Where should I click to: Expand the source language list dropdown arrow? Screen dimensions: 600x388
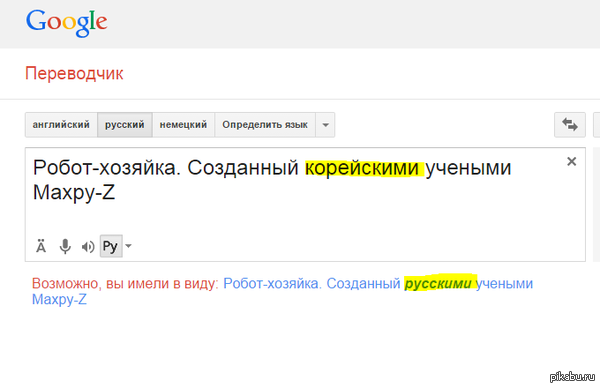tap(325, 125)
